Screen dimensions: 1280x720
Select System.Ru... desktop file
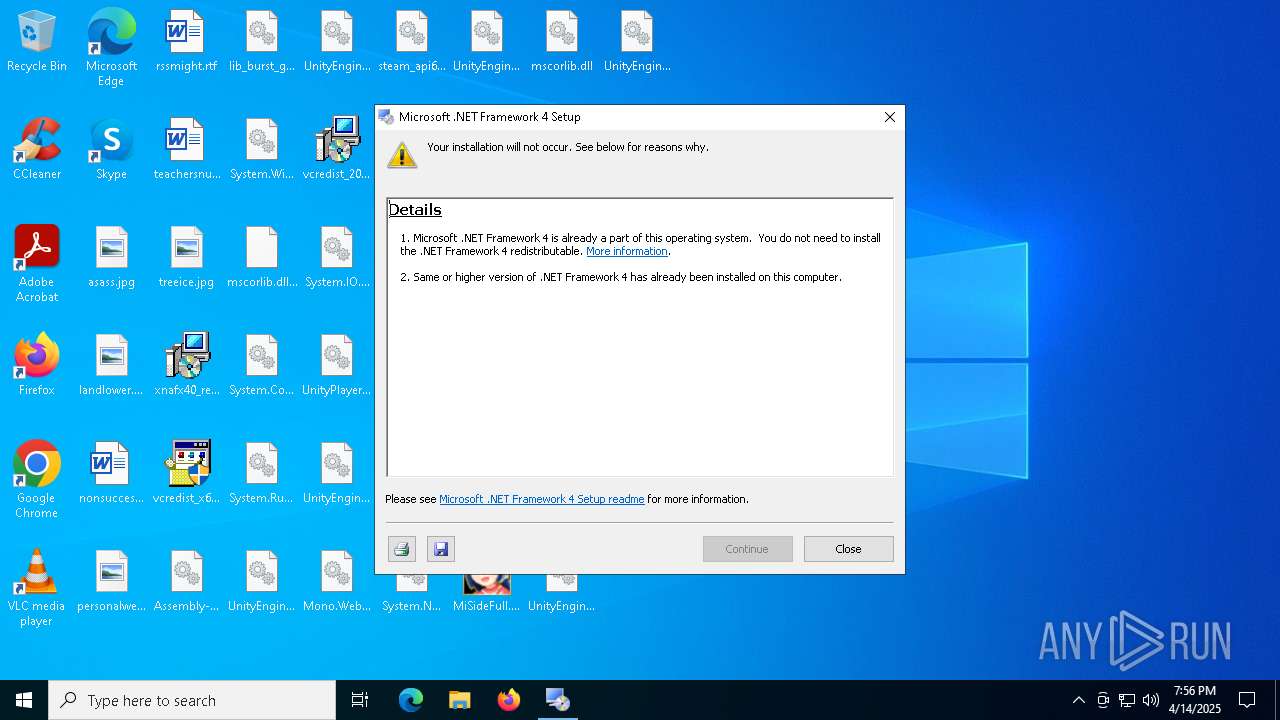click(262, 473)
